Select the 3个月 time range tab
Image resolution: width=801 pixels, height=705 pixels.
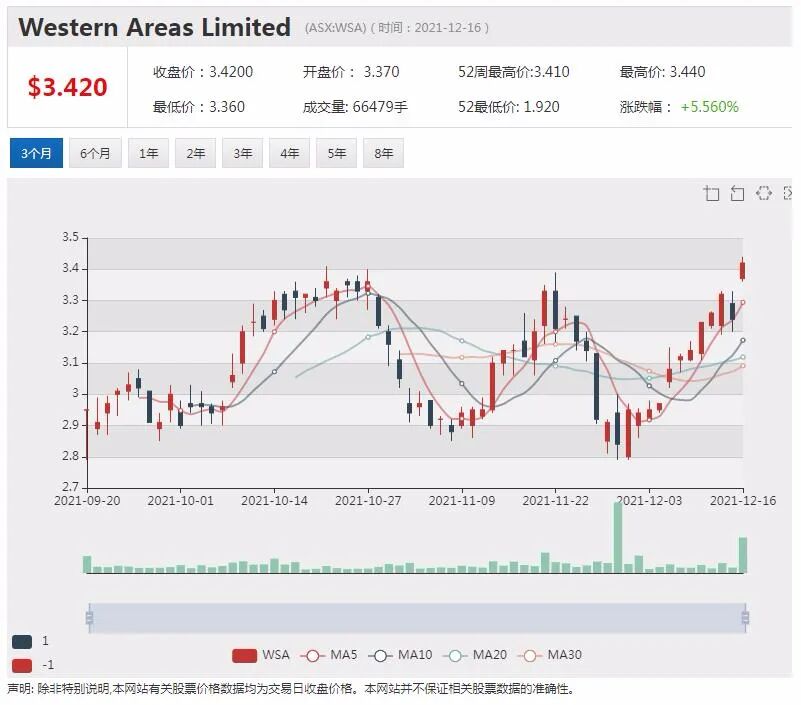click(36, 153)
